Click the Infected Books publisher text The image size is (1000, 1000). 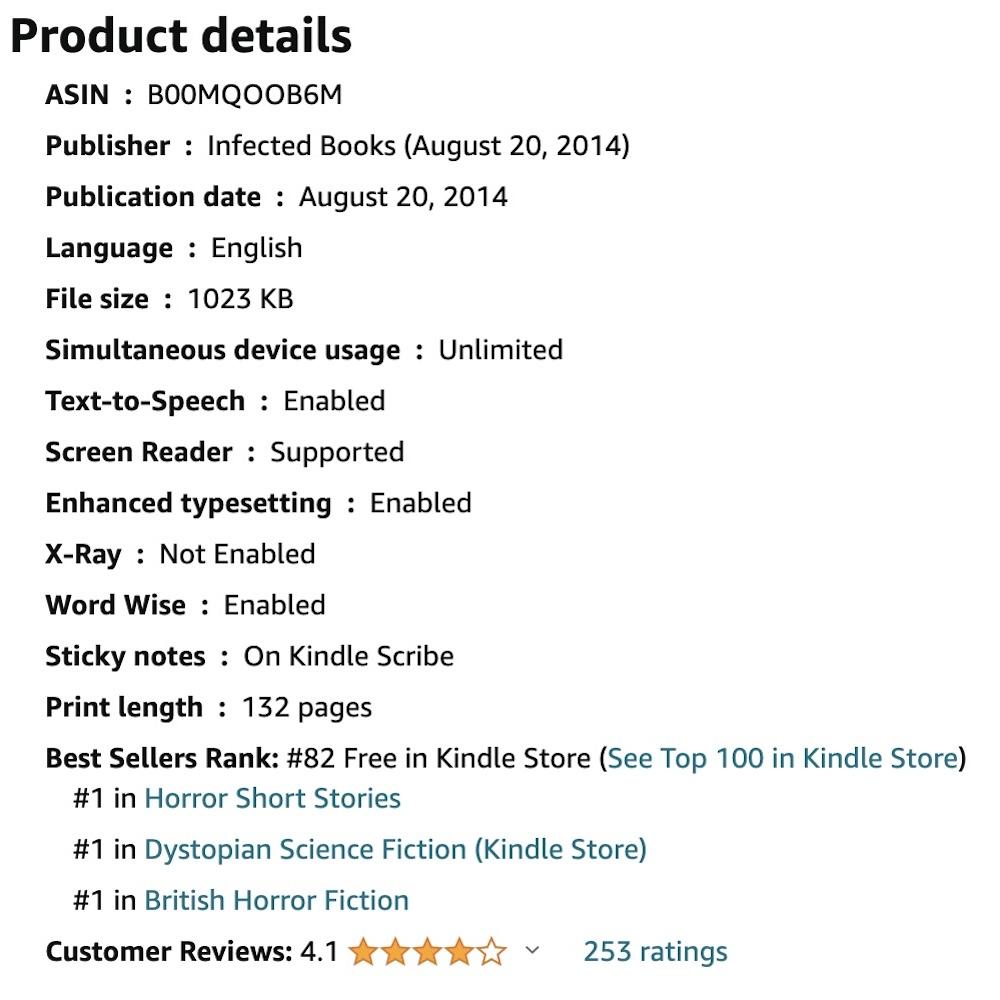click(301, 146)
